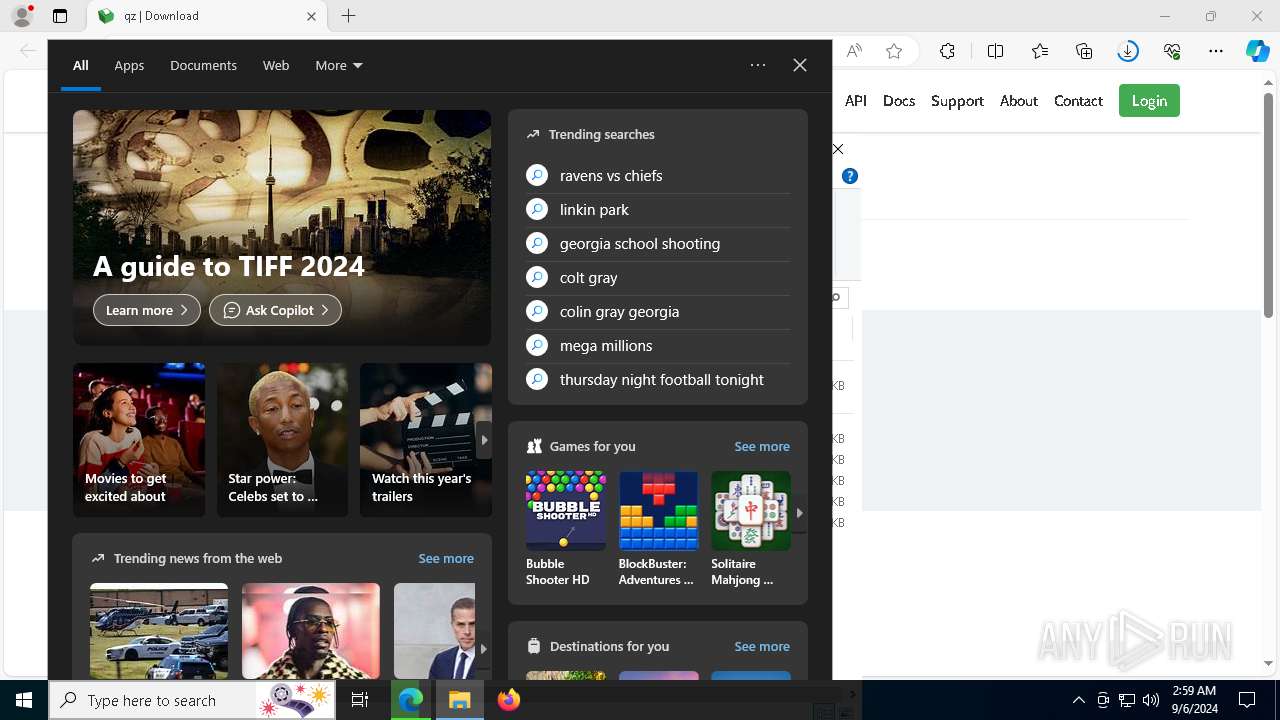Click the Read aloud icon
Viewport: 1280px width, 720px height.
(854, 51)
